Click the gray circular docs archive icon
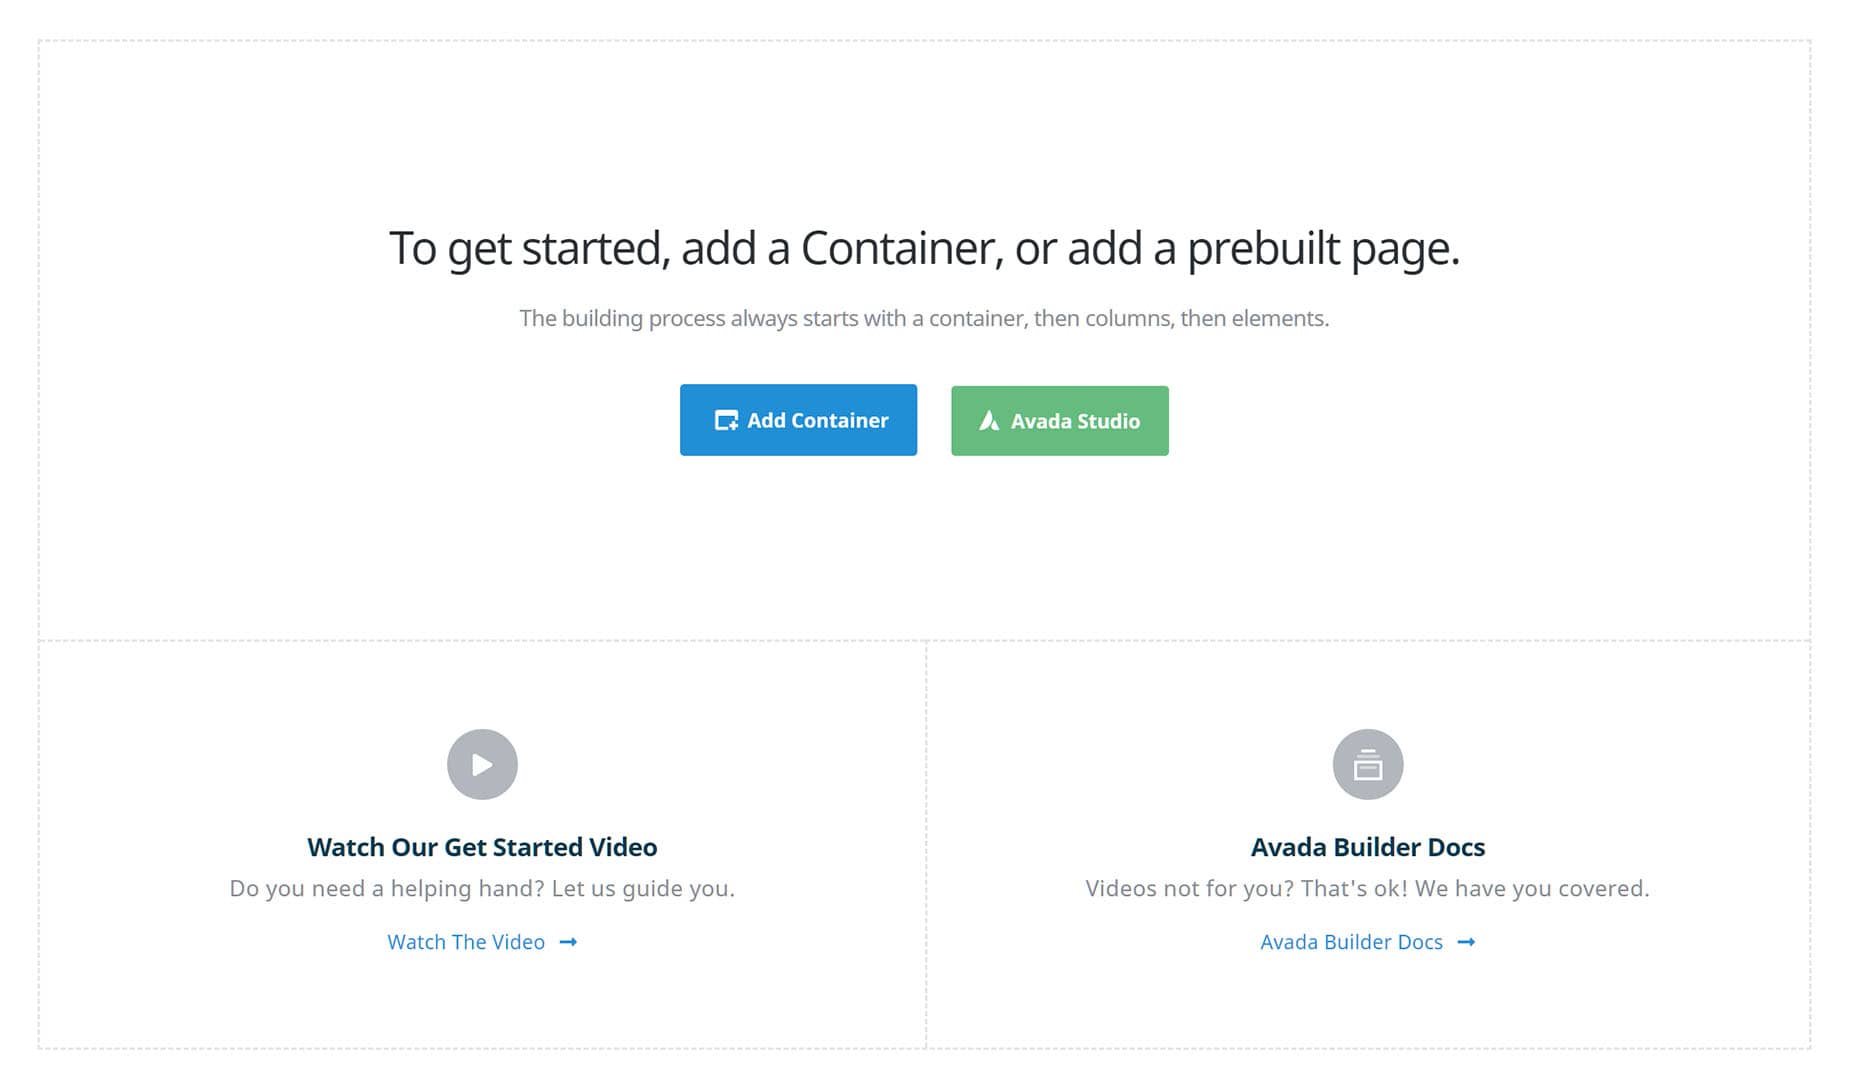Image resolution: width=1850 pixels, height=1085 pixels. [1368, 764]
